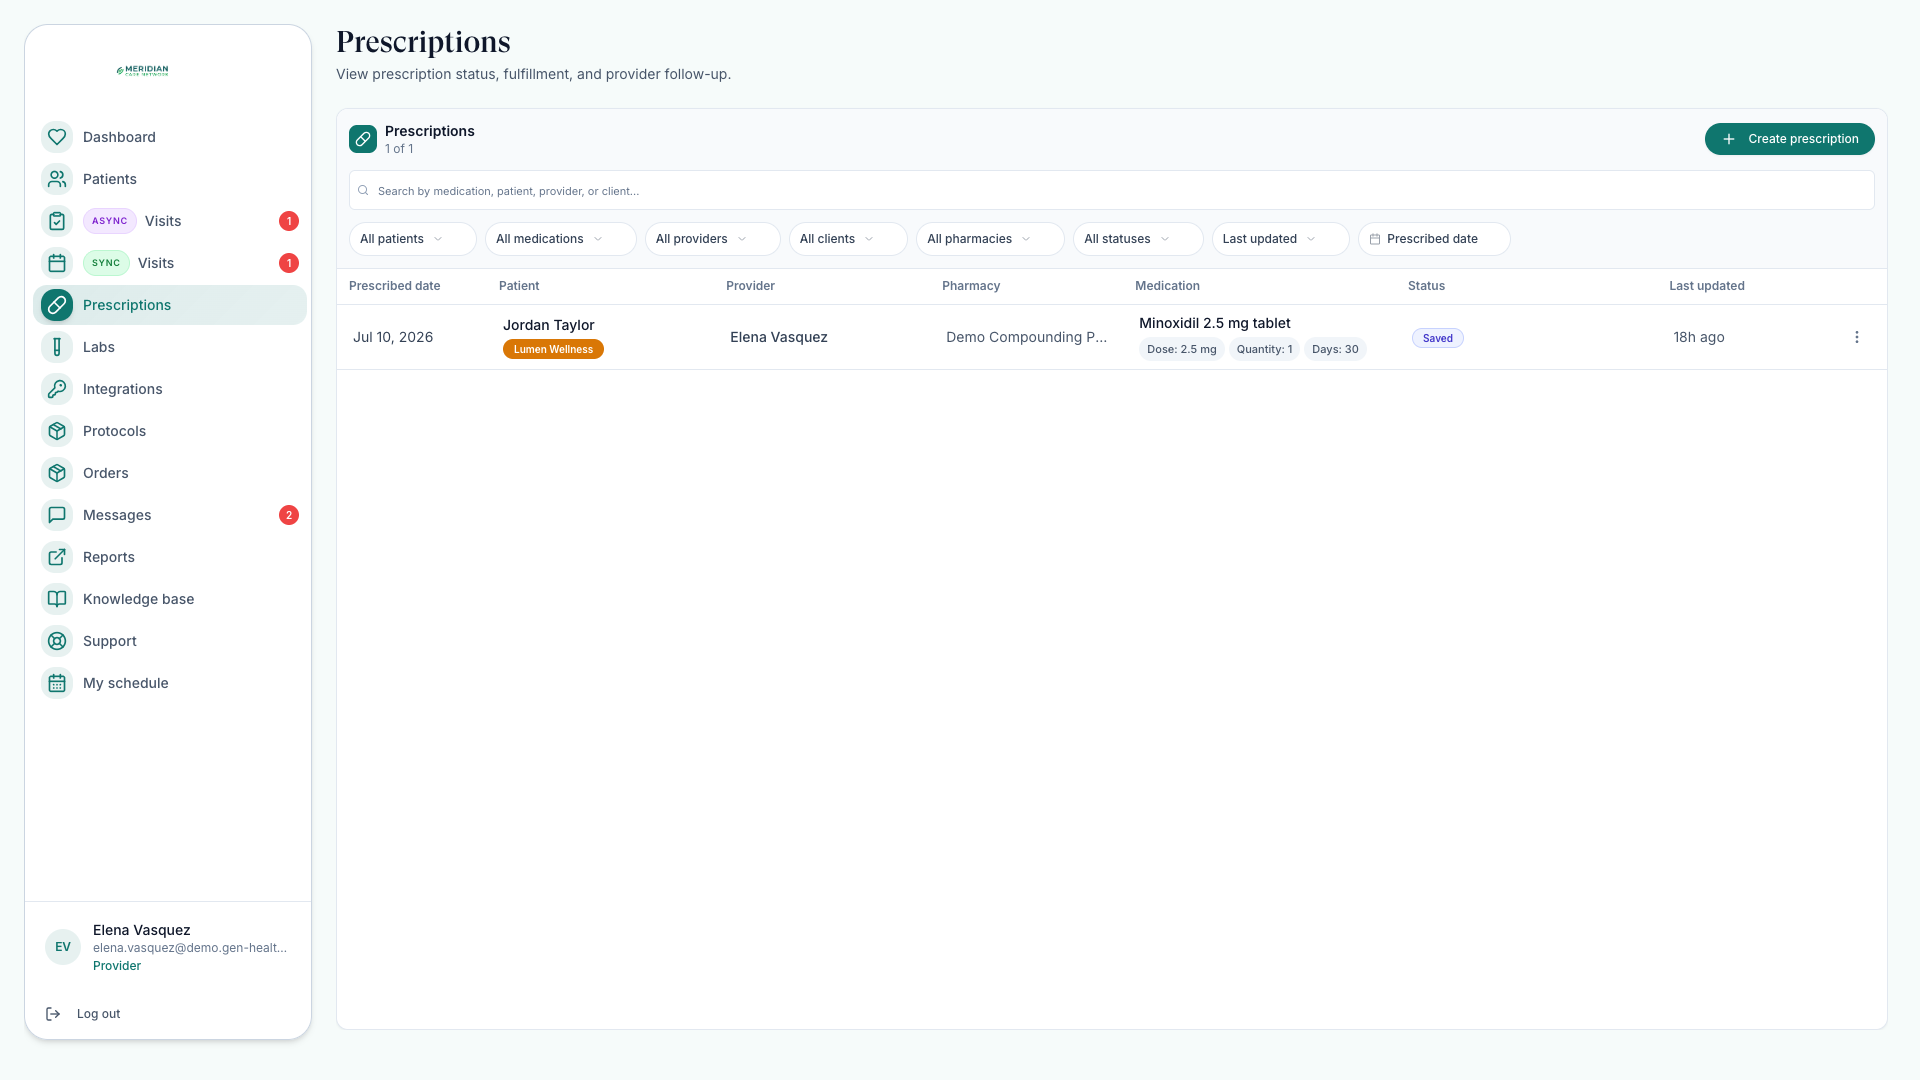Open the Orders page
Image resolution: width=1920 pixels, height=1080 pixels.
point(170,473)
